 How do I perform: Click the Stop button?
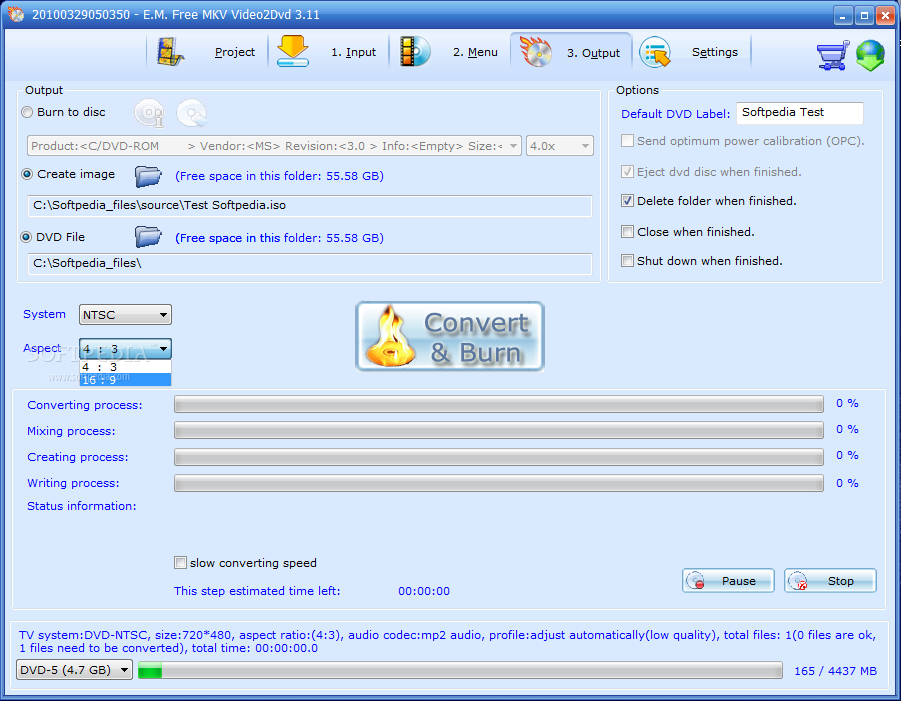(830, 581)
